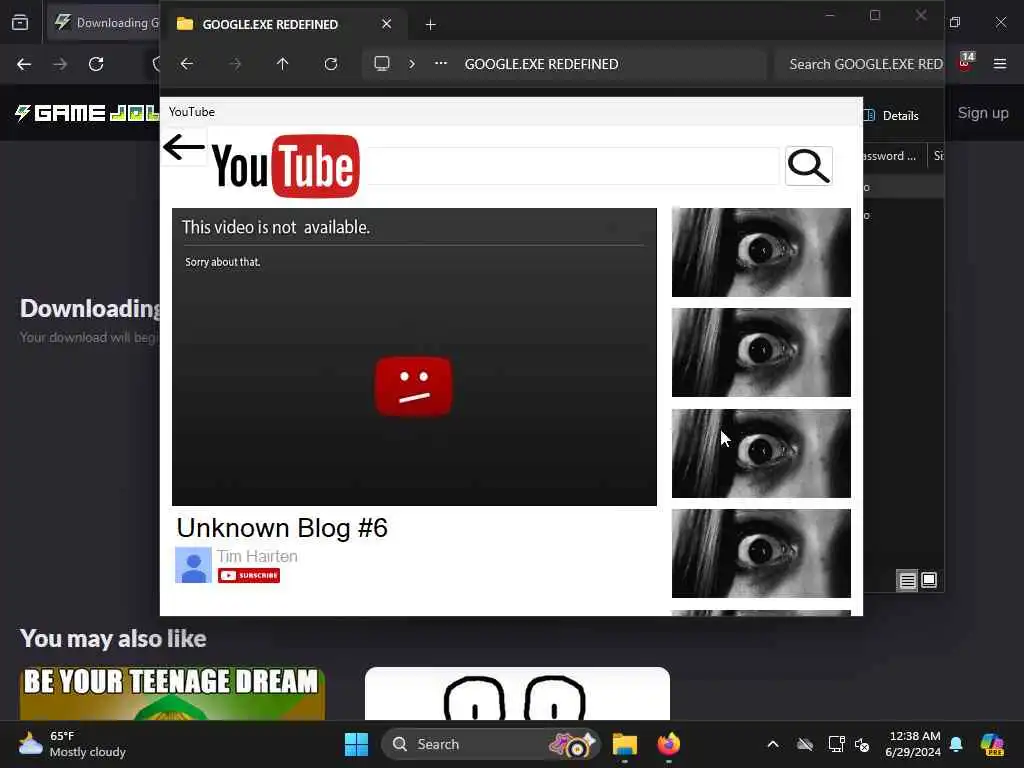
Task: Open the clock showing 12:38 AM
Action: pyautogui.click(x=913, y=744)
